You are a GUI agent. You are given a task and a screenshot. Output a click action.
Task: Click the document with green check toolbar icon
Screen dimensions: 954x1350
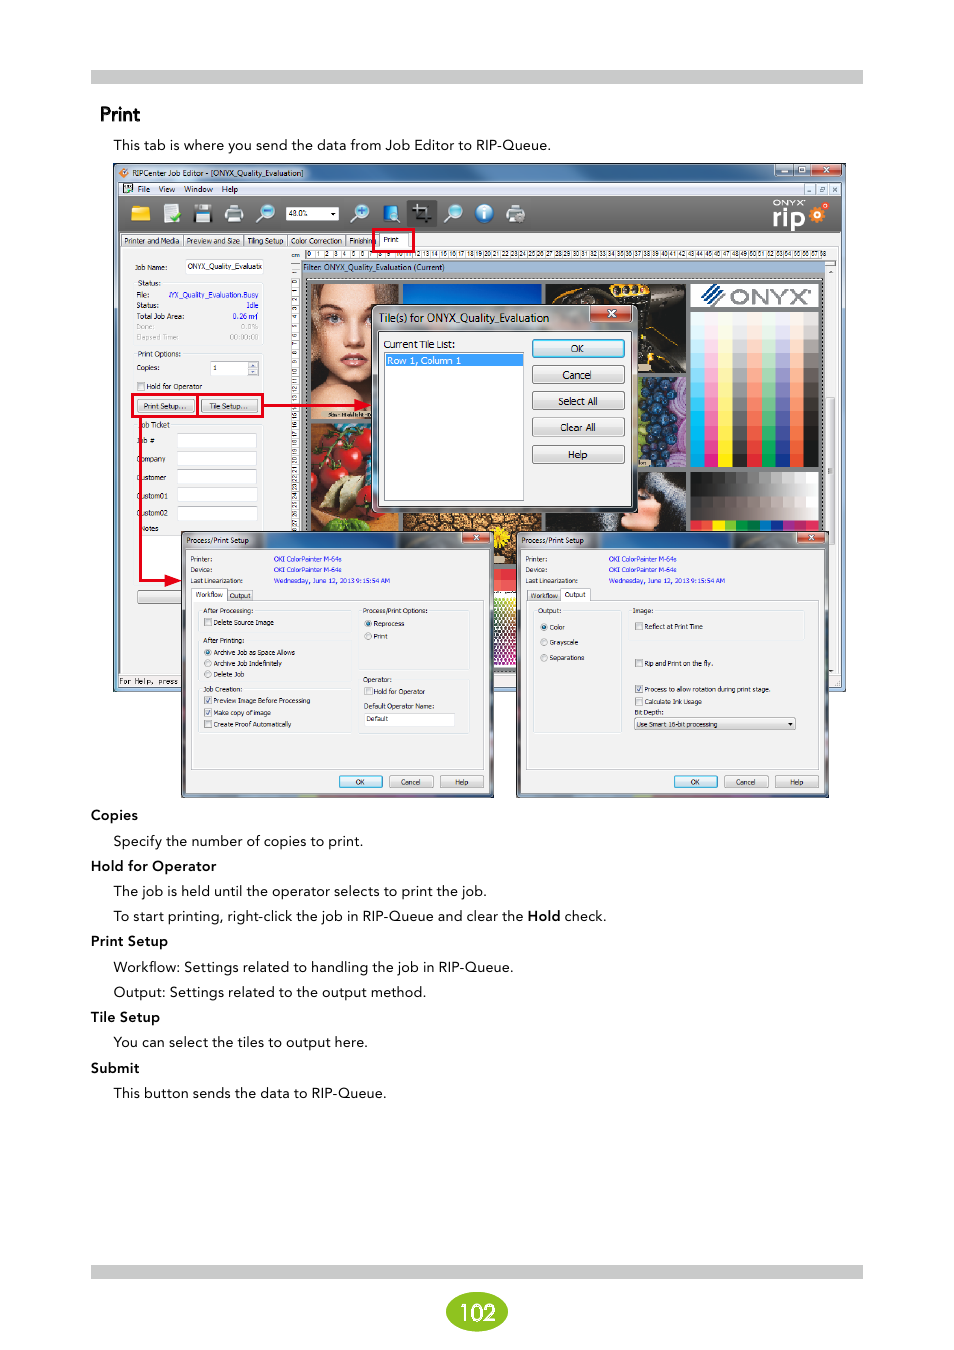pos(172,213)
